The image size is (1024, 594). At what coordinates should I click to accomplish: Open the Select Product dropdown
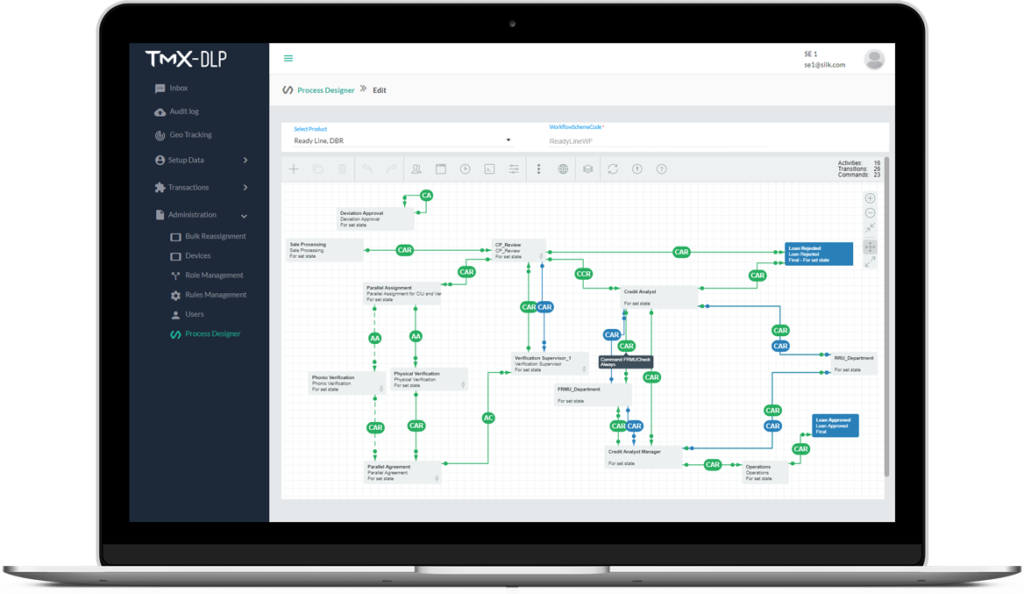click(402, 140)
